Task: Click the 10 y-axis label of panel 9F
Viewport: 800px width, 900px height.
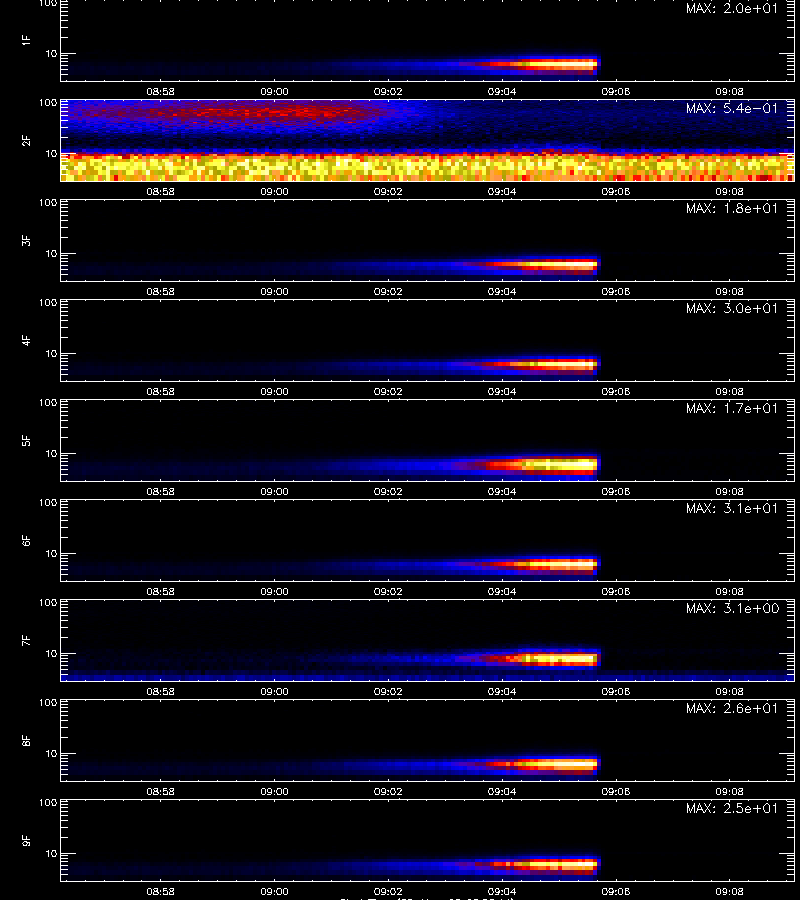Action: [51, 854]
